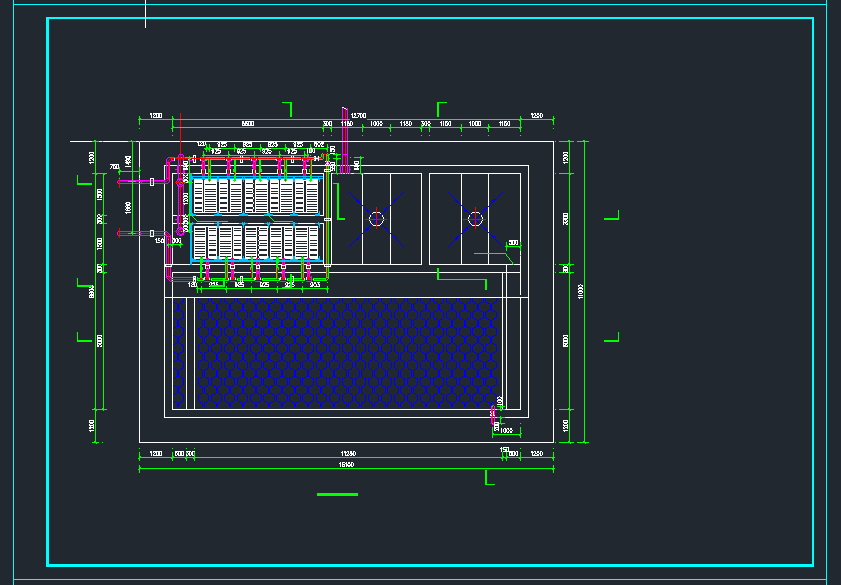Select the lower row of white membrane modules
Screen dimensions: 841x585
point(256,242)
